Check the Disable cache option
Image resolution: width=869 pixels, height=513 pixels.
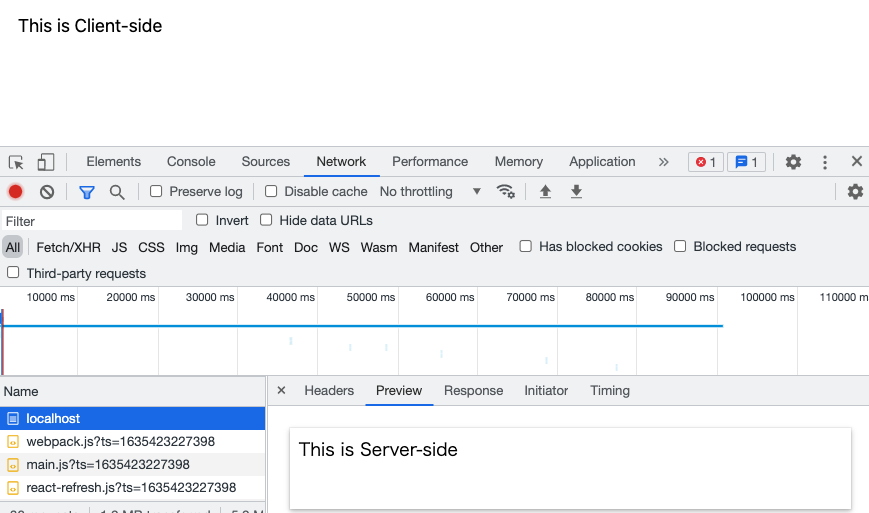[271, 192]
